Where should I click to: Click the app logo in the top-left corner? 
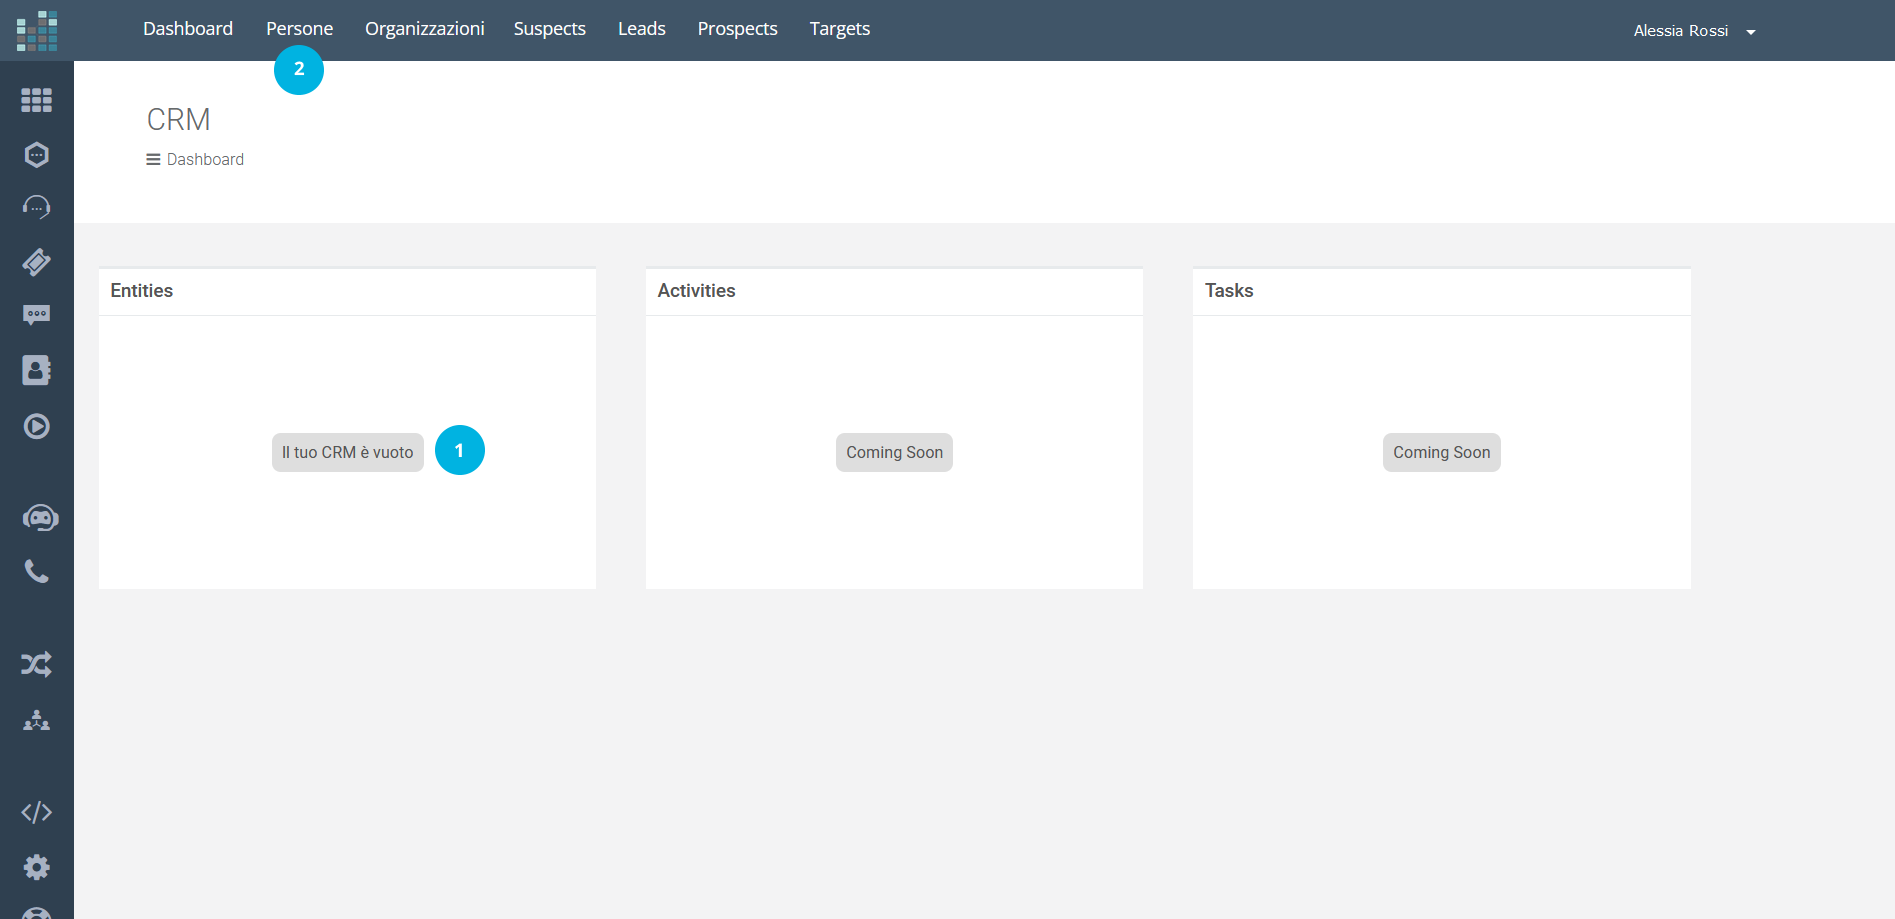click(37, 31)
